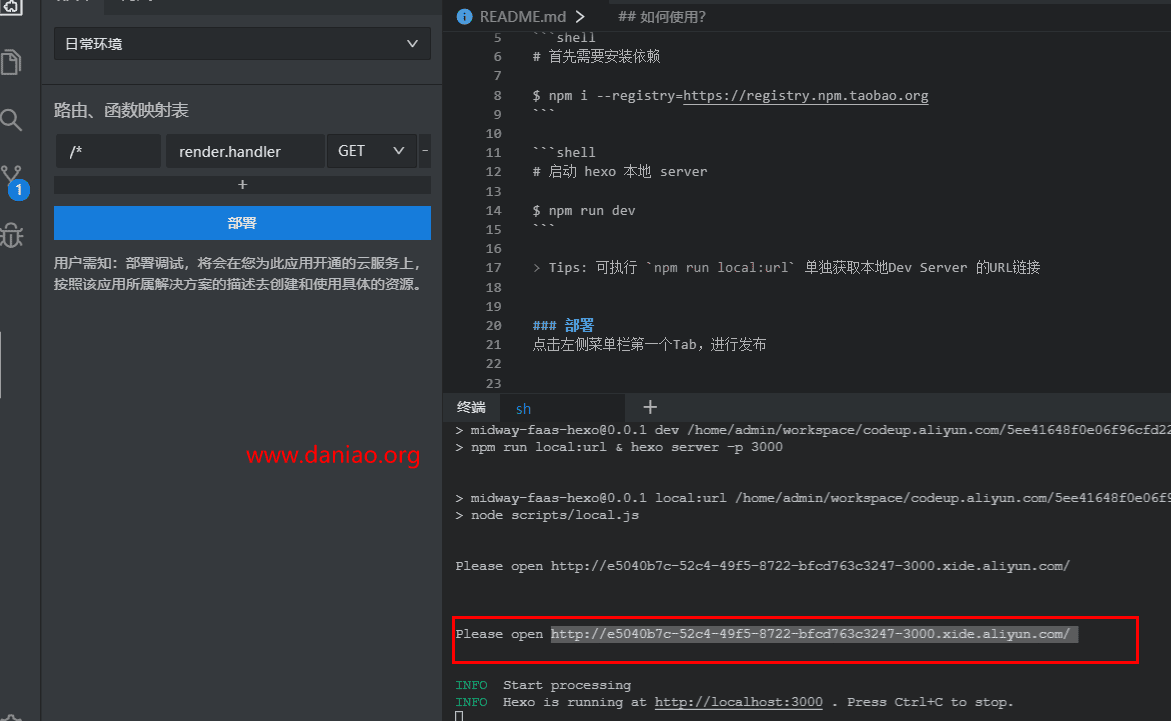The width and height of the screenshot is (1171, 721).
Task: Click editor line number 20
Action: tap(494, 326)
